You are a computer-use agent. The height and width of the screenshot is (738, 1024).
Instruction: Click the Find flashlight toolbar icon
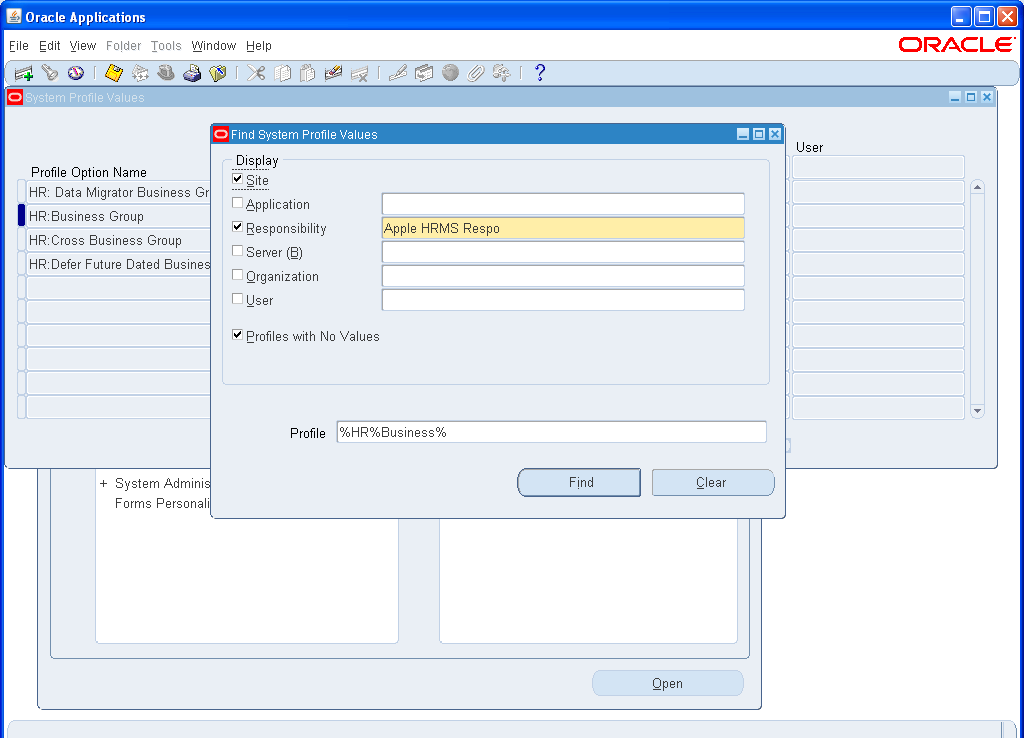[x=49, y=72]
